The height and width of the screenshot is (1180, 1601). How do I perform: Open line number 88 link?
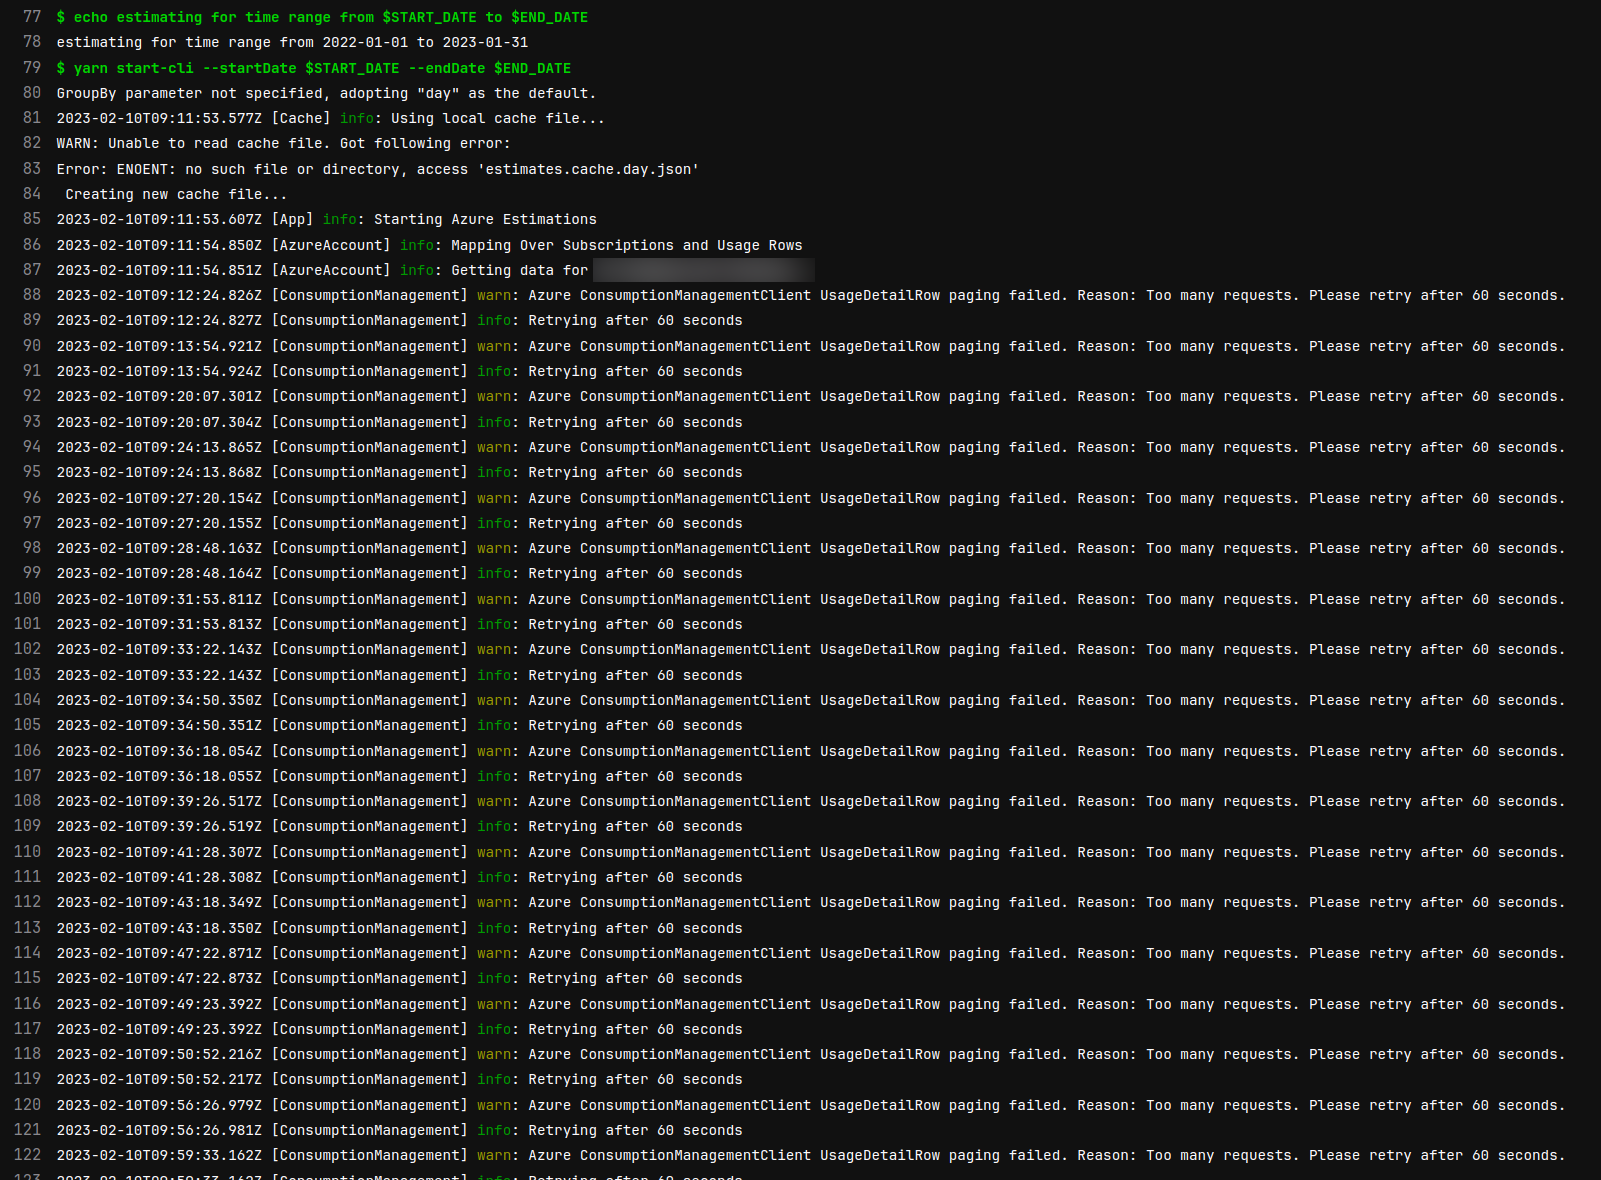pyautogui.click(x=32, y=295)
